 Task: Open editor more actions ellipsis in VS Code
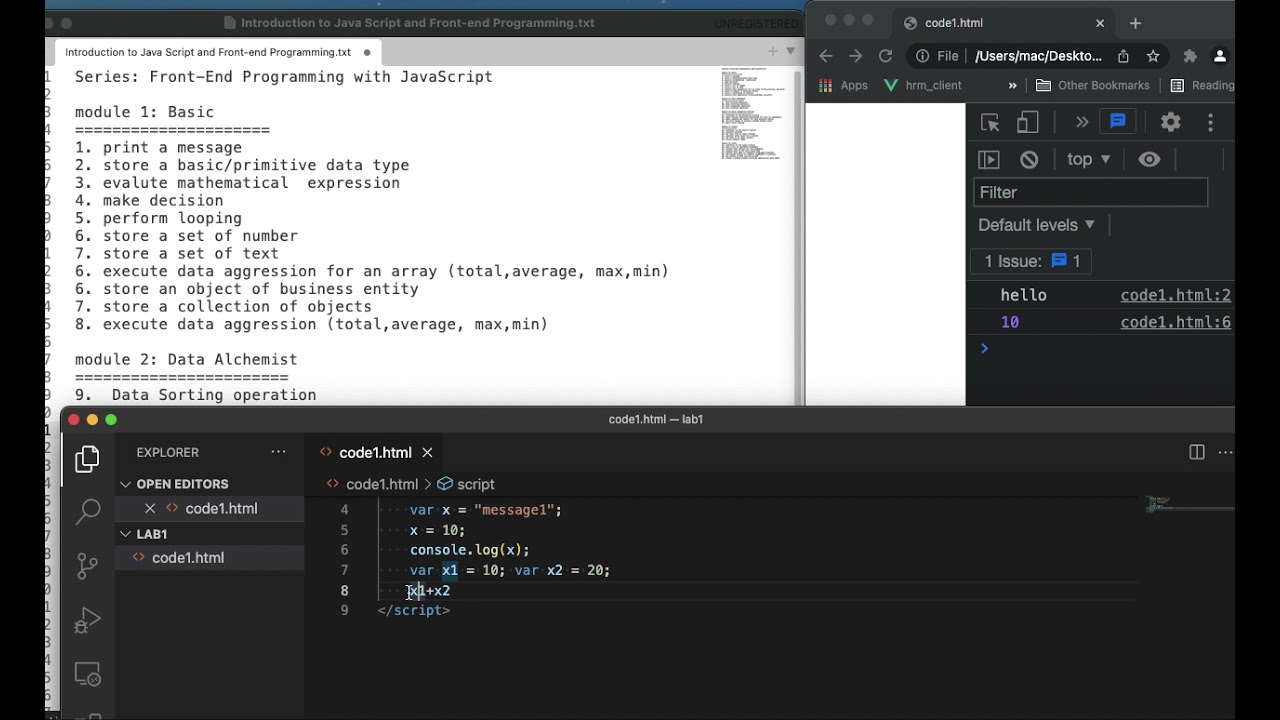coord(1226,452)
